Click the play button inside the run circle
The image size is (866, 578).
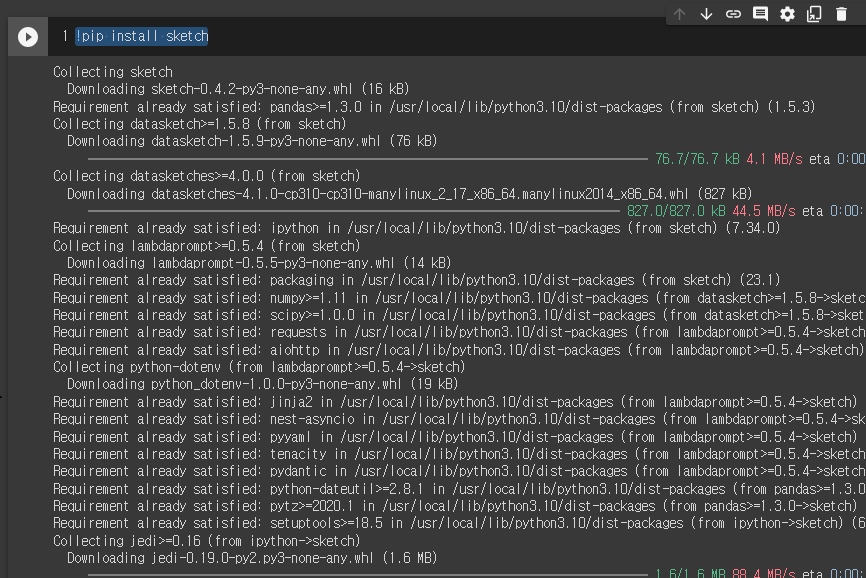[28, 37]
